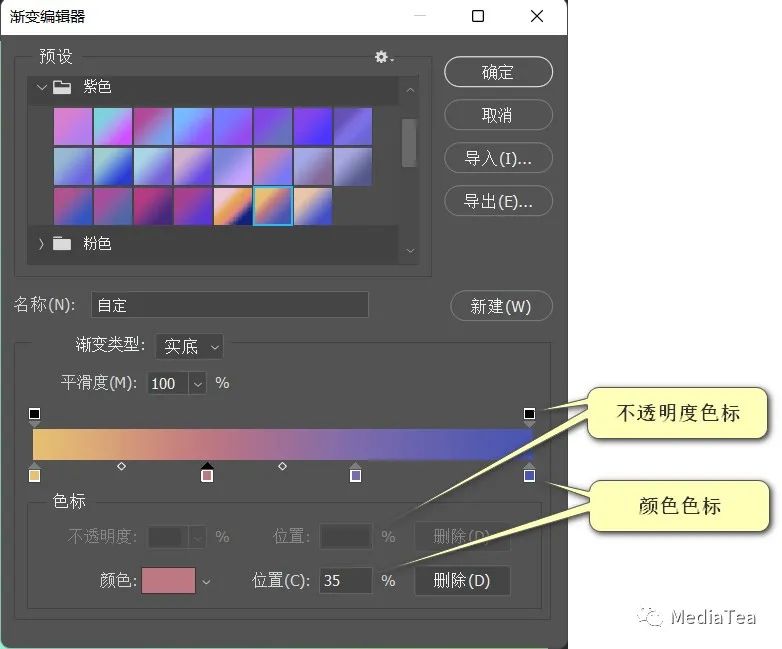Screen dimensions: 782x649
Task: Click the 名称 text field containing 自定
Action: click(230, 305)
